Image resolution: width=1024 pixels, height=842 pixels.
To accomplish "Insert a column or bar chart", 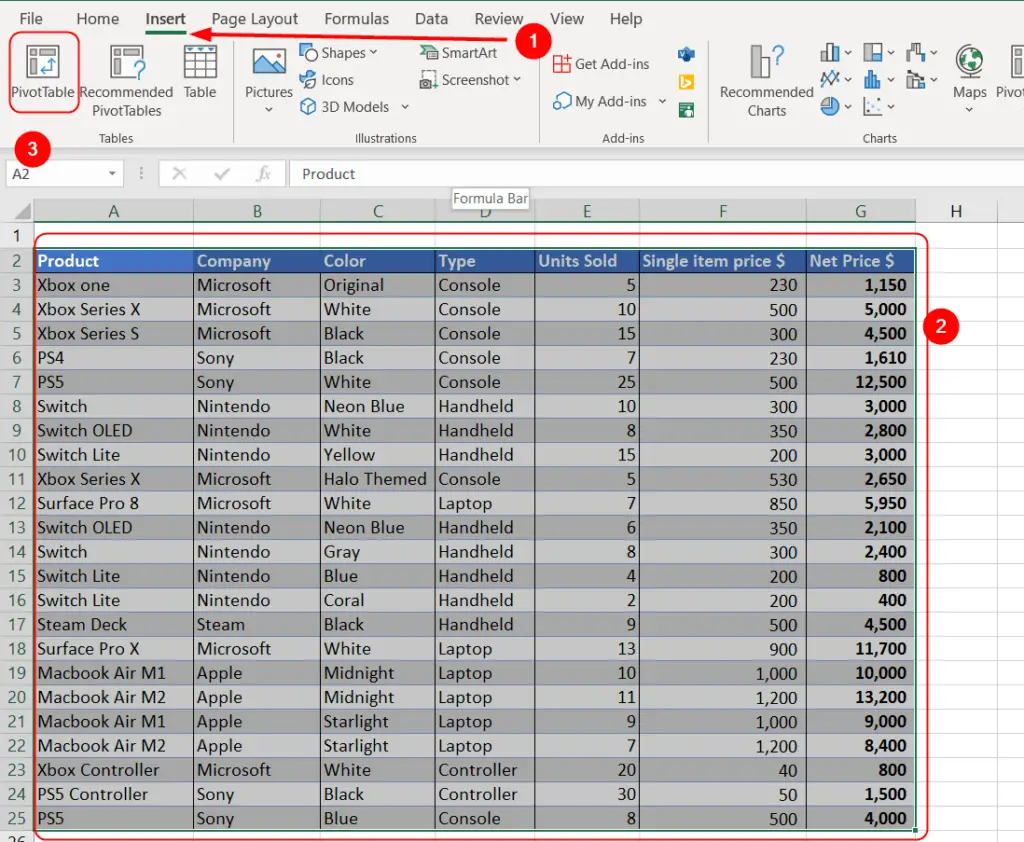I will 830,52.
